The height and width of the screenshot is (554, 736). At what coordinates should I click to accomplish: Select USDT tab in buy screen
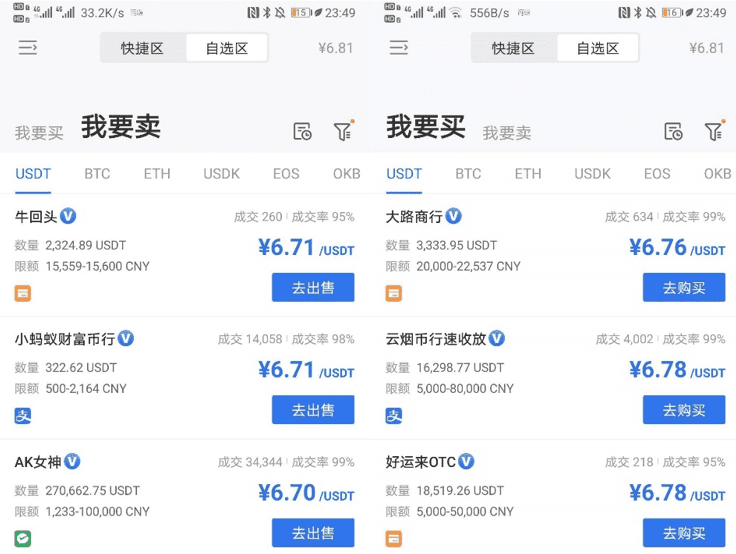click(x=404, y=174)
